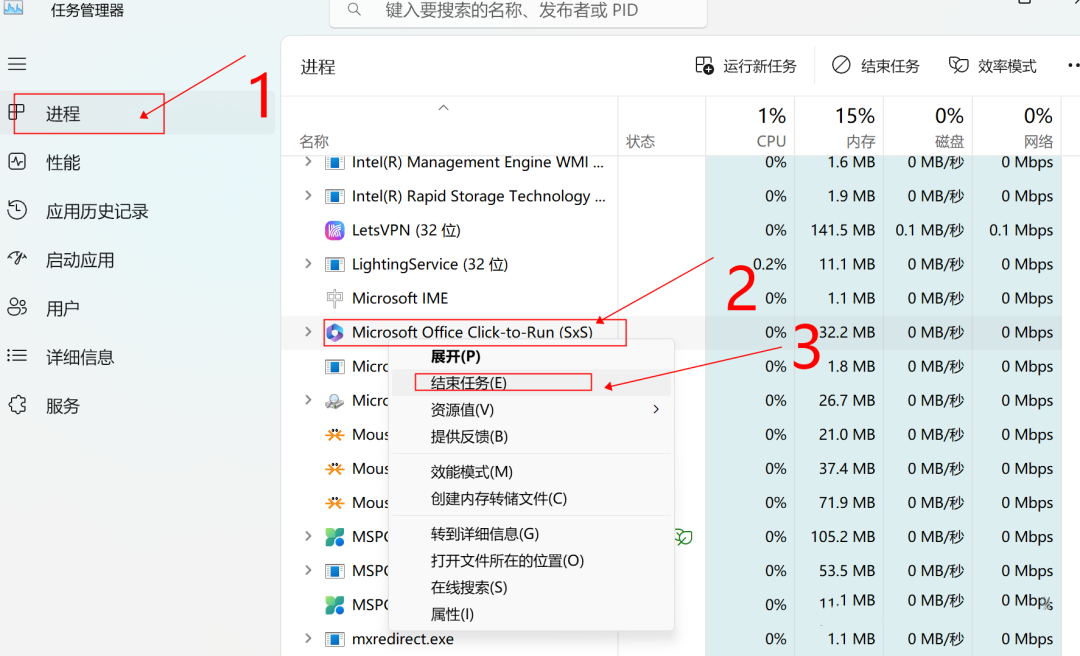
Task: Choose 转到详细信息(G) from the context menu
Action: [531, 534]
